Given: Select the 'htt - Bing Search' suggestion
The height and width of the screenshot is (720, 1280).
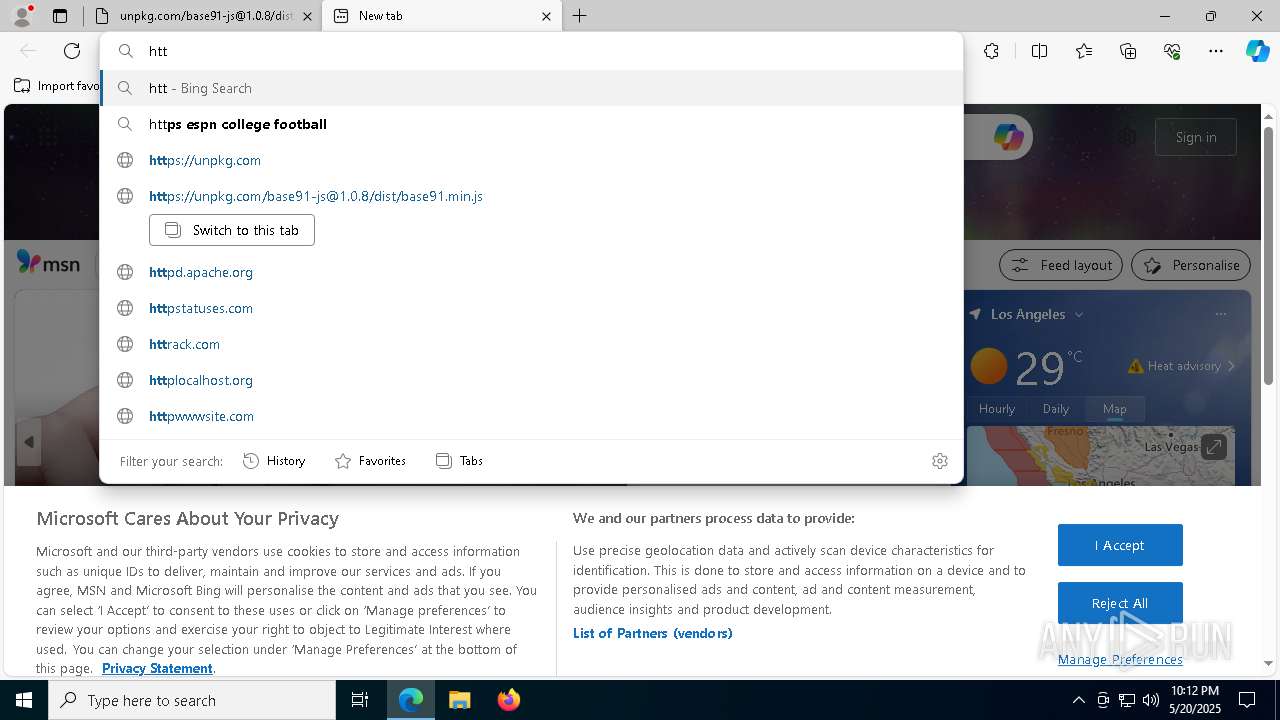Looking at the screenshot, I should 531,88.
